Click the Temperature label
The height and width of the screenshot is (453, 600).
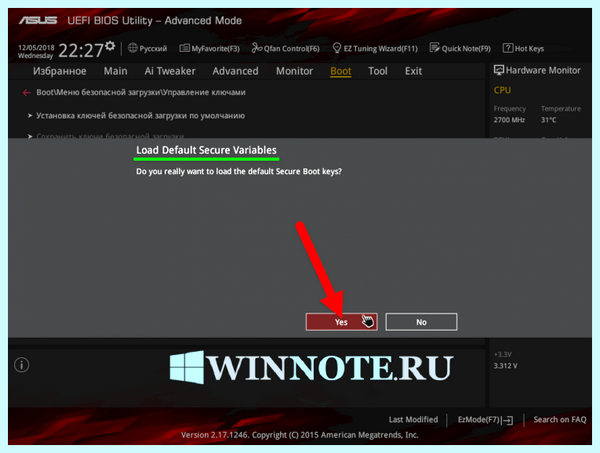(561, 109)
